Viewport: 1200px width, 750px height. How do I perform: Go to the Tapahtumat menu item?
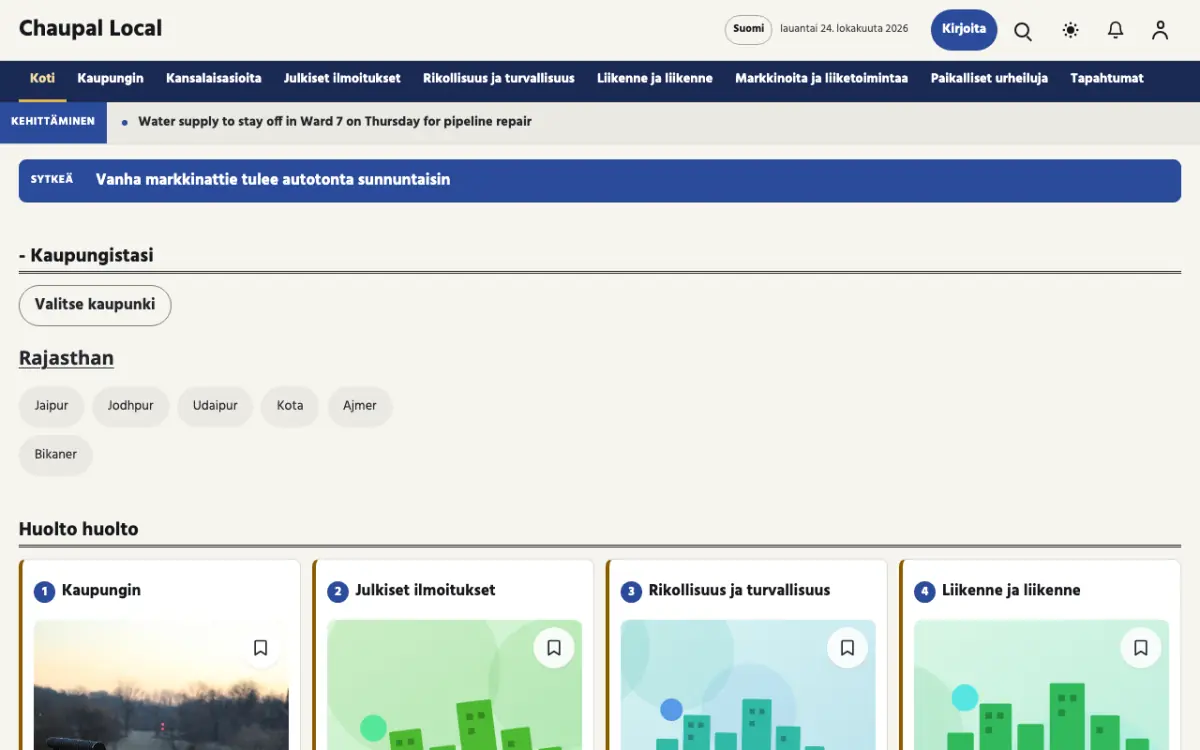pyautogui.click(x=1107, y=78)
